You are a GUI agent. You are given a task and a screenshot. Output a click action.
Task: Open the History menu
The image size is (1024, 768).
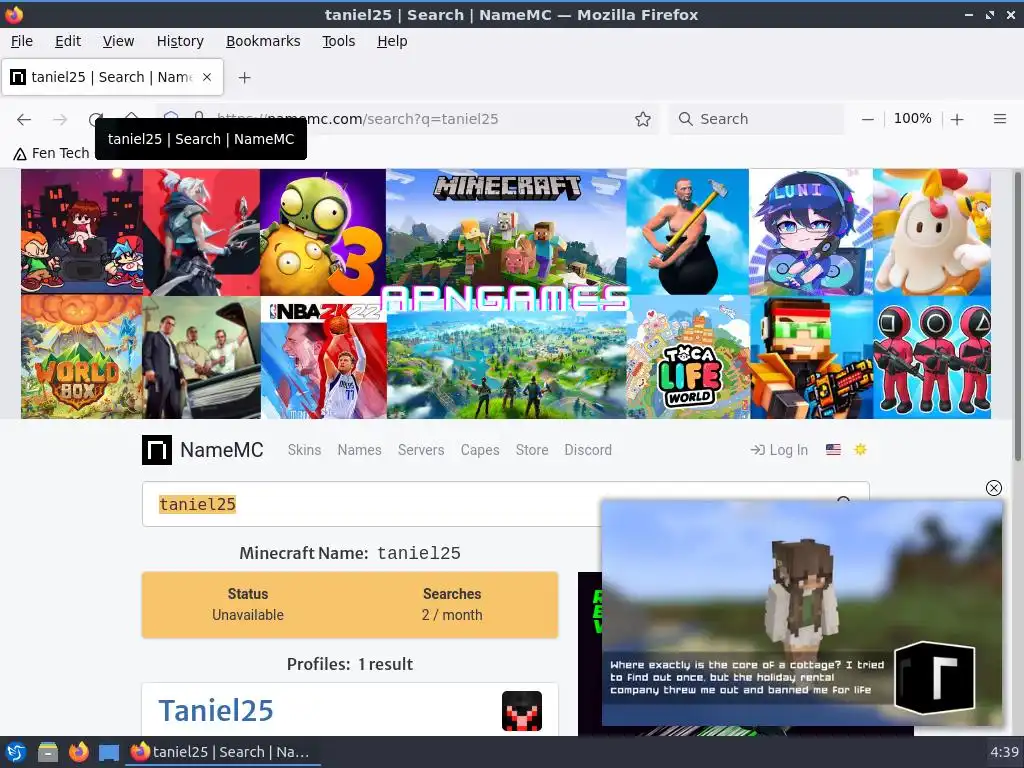(x=180, y=41)
